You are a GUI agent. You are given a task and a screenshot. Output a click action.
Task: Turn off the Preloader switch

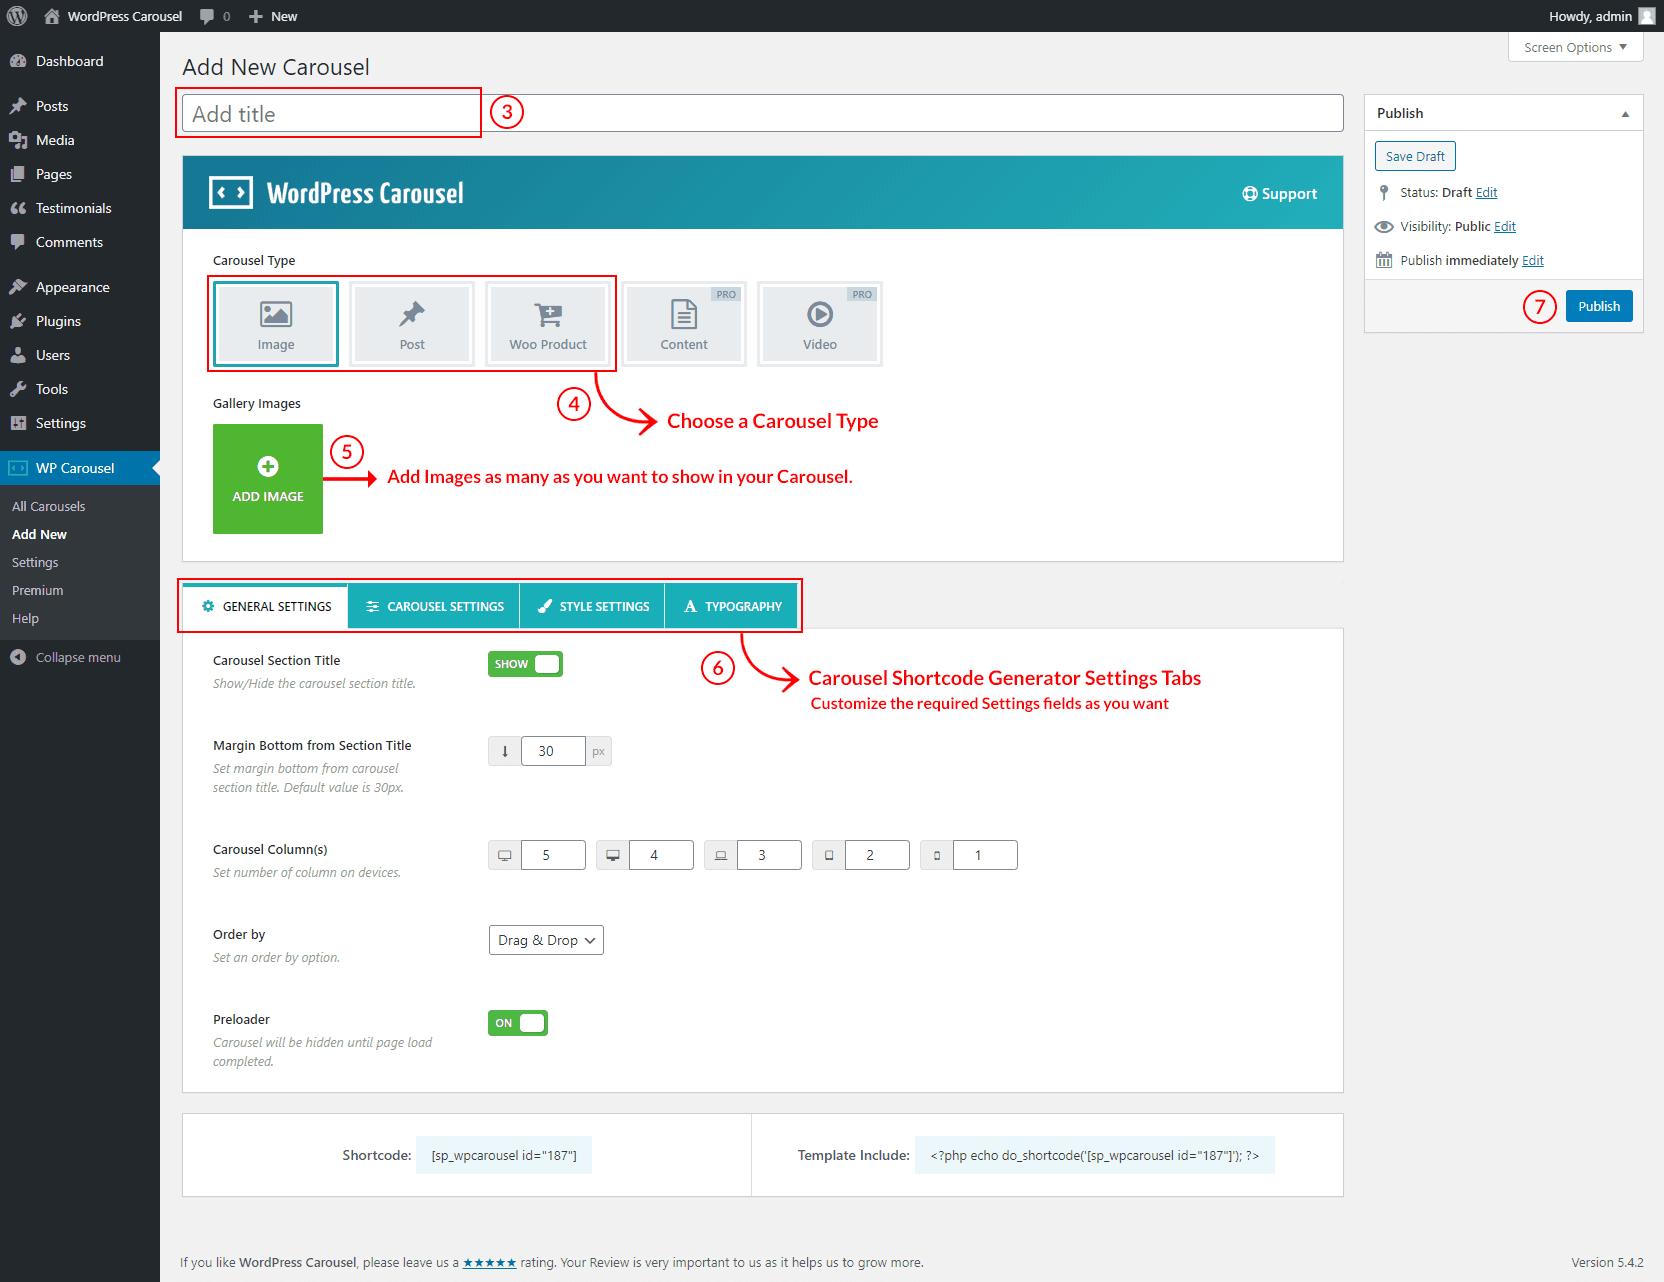pos(518,1023)
